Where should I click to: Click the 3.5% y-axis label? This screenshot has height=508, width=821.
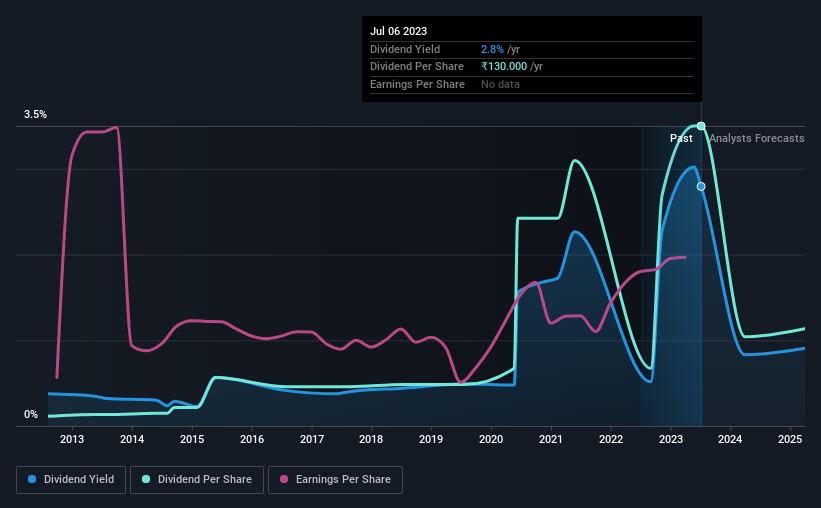(35, 114)
